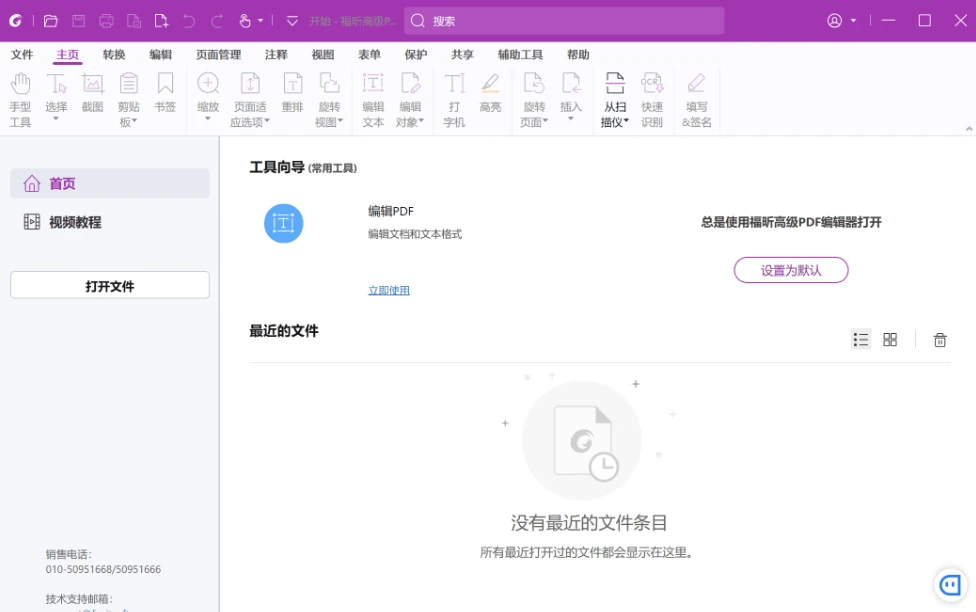The image size is (976, 612).
Task: Collapse the ribbon using the chevron arrow
Action: [968, 129]
